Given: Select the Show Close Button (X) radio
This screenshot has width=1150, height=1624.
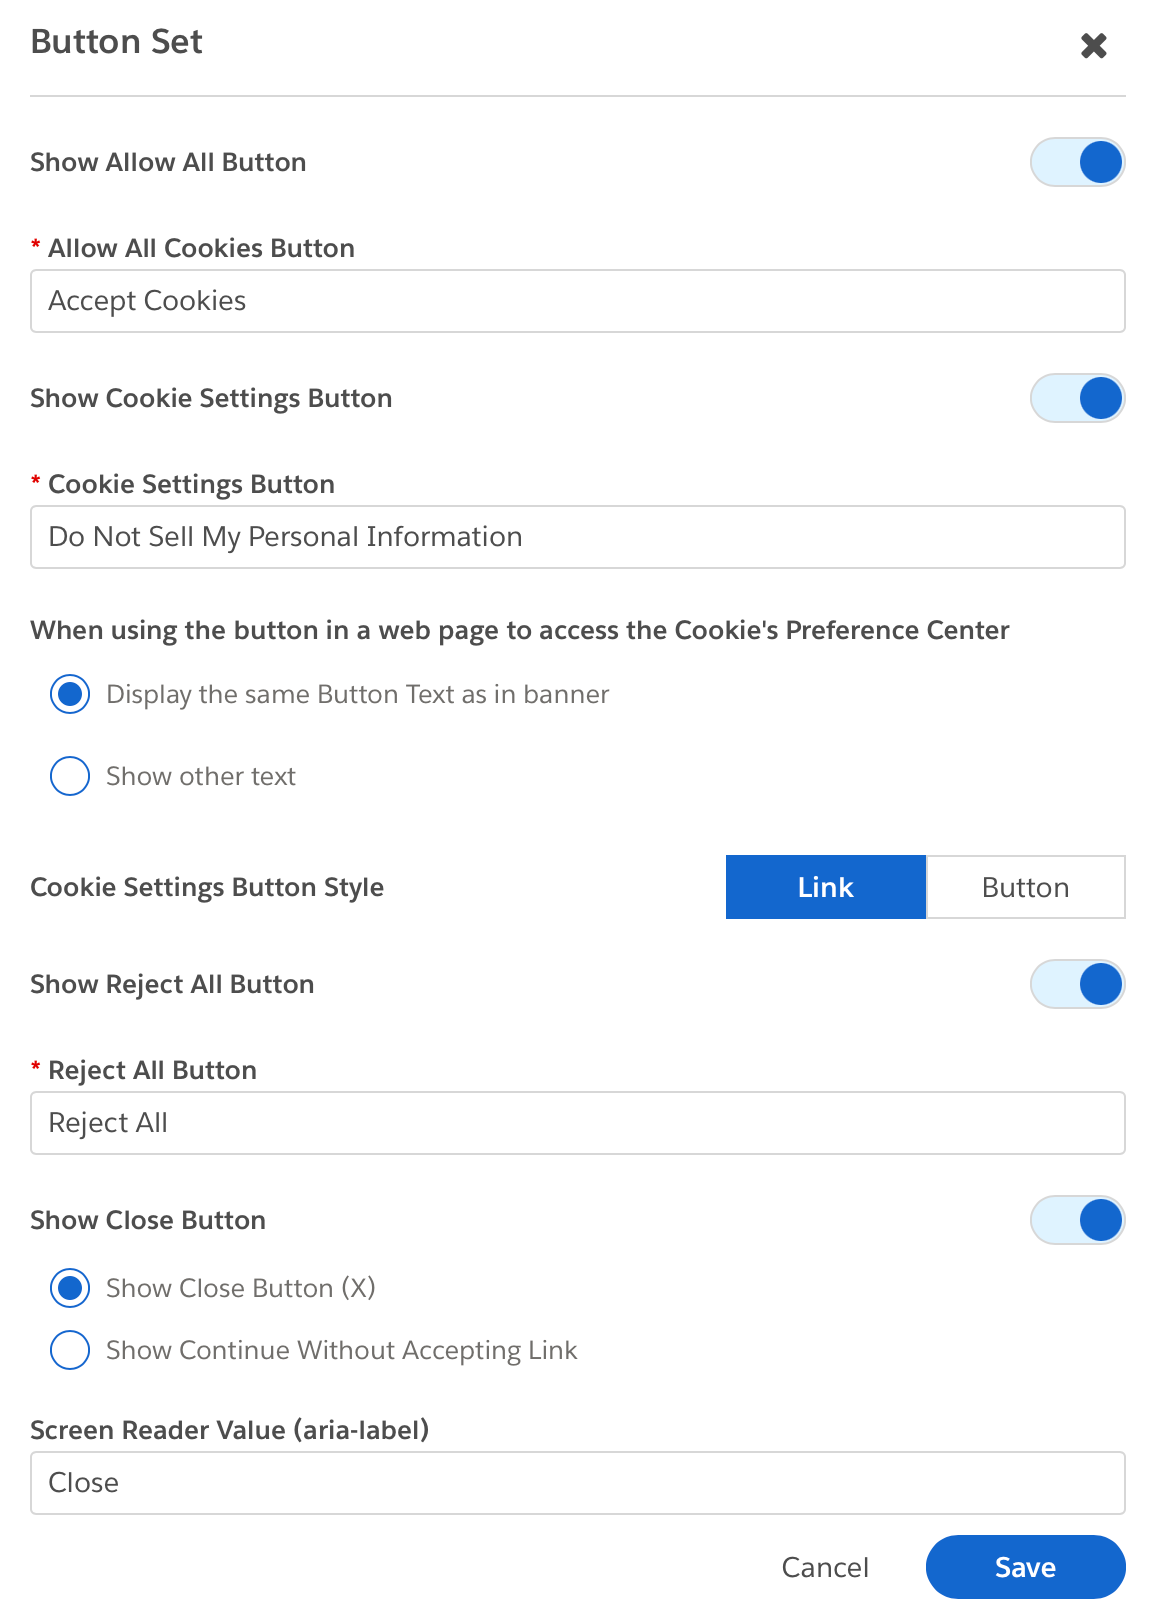Looking at the screenshot, I should pyautogui.click(x=70, y=1288).
